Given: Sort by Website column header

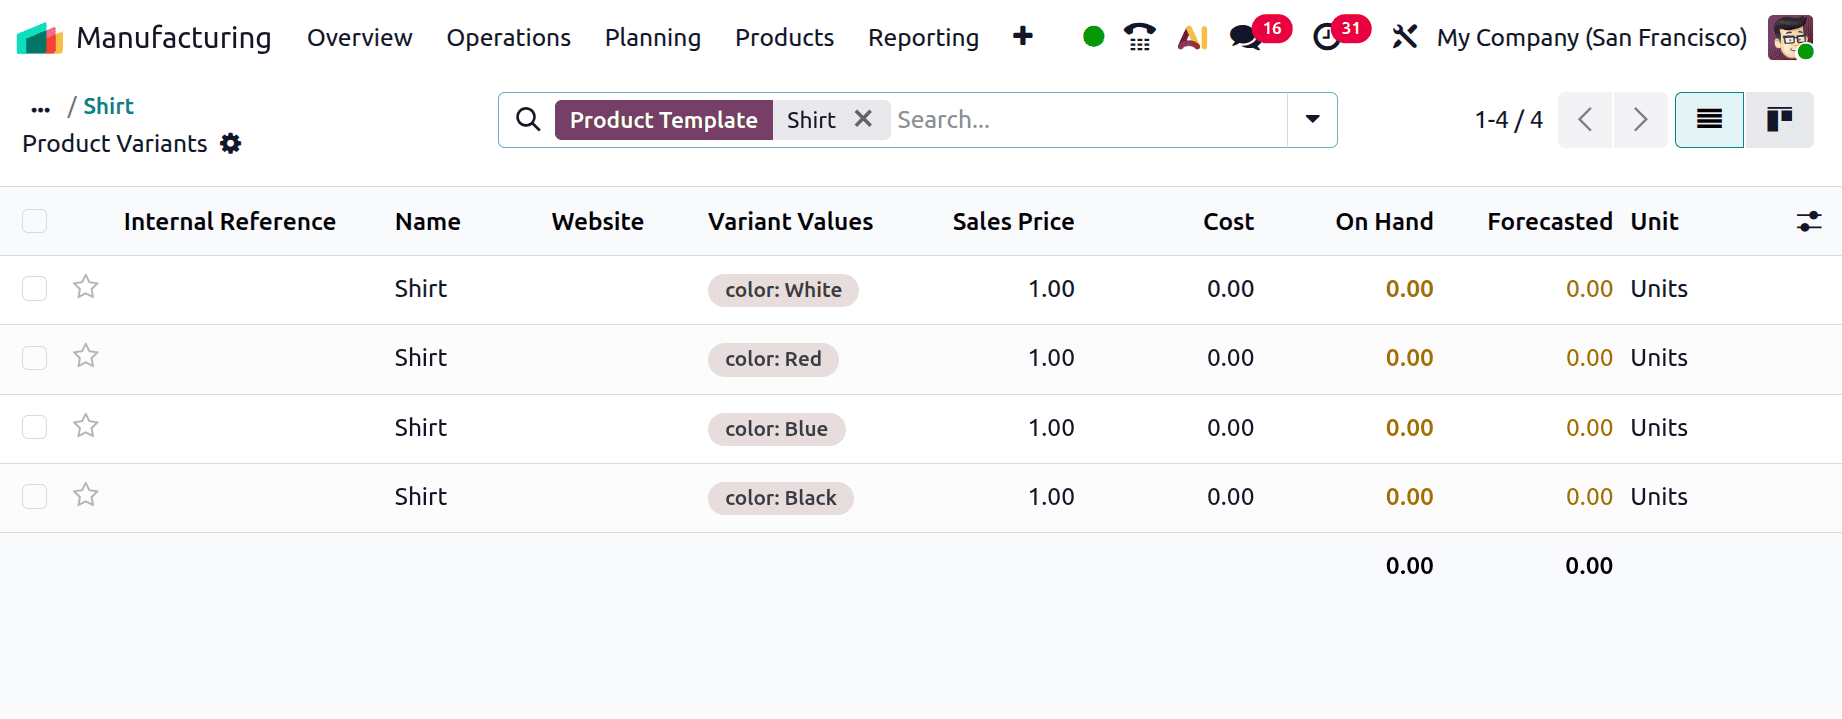Looking at the screenshot, I should coord(597,222).
